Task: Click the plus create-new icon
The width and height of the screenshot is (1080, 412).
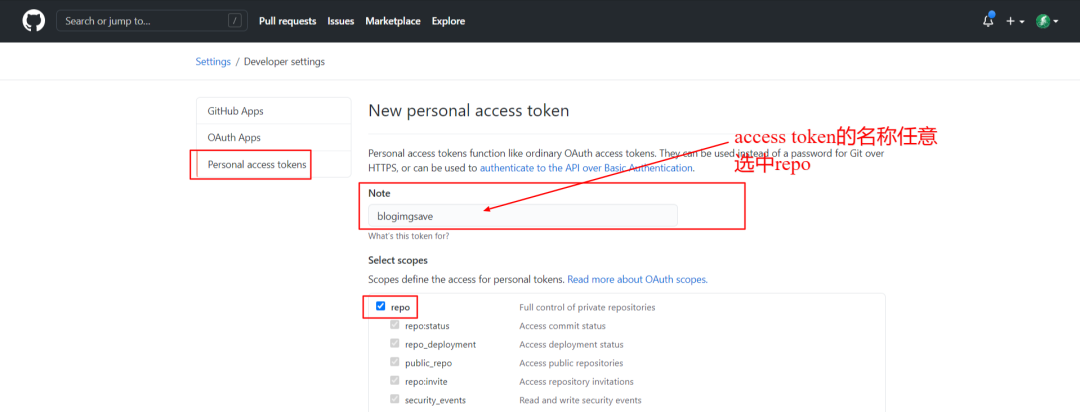Action: coord(1010,21)
